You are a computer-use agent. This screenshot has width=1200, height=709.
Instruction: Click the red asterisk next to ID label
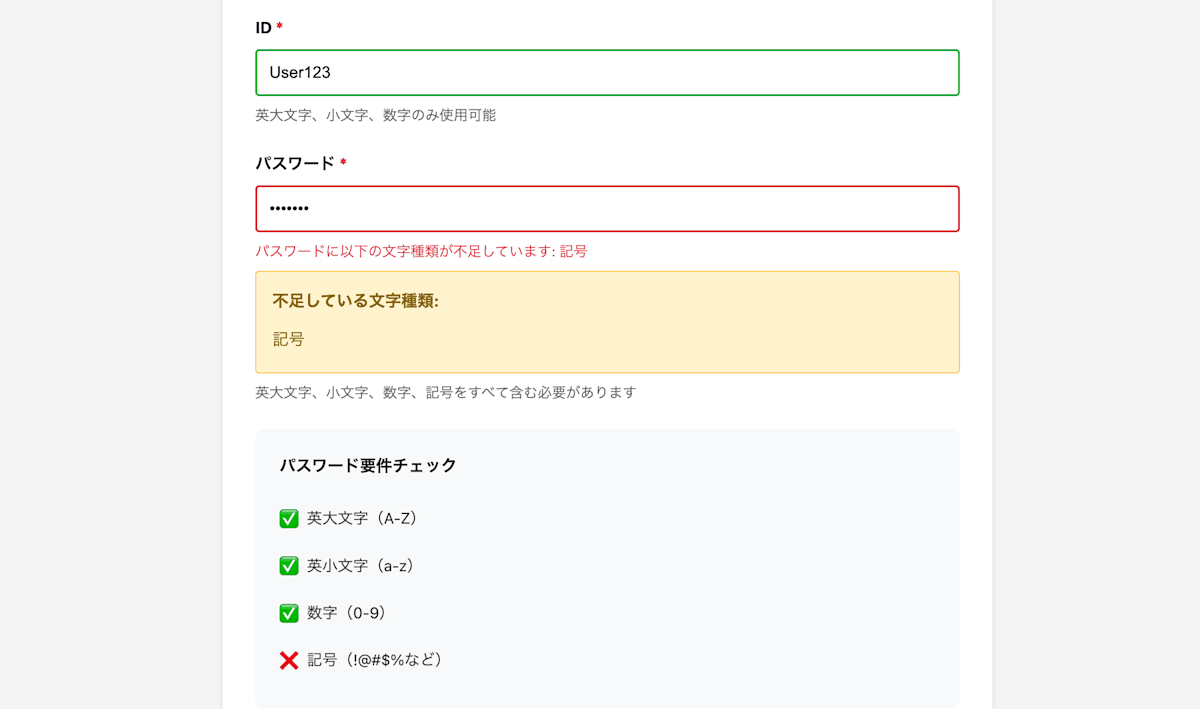click(280, 28)
